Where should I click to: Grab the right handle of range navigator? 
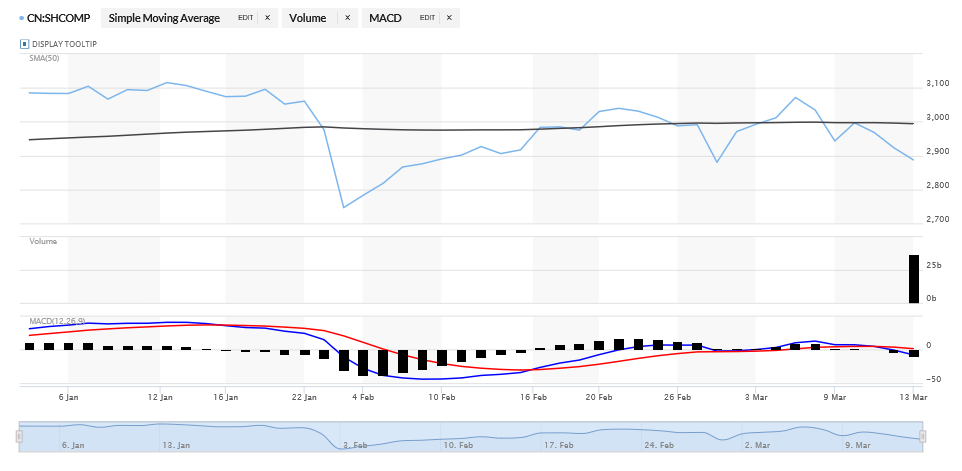pos(922,436)
